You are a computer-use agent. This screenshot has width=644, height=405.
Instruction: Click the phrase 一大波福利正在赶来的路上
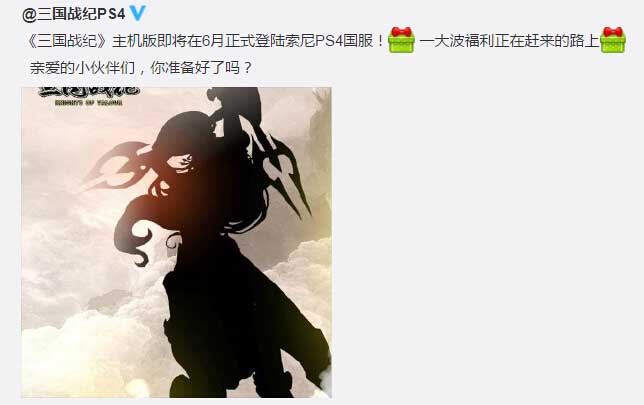click(x=509, y=41)
